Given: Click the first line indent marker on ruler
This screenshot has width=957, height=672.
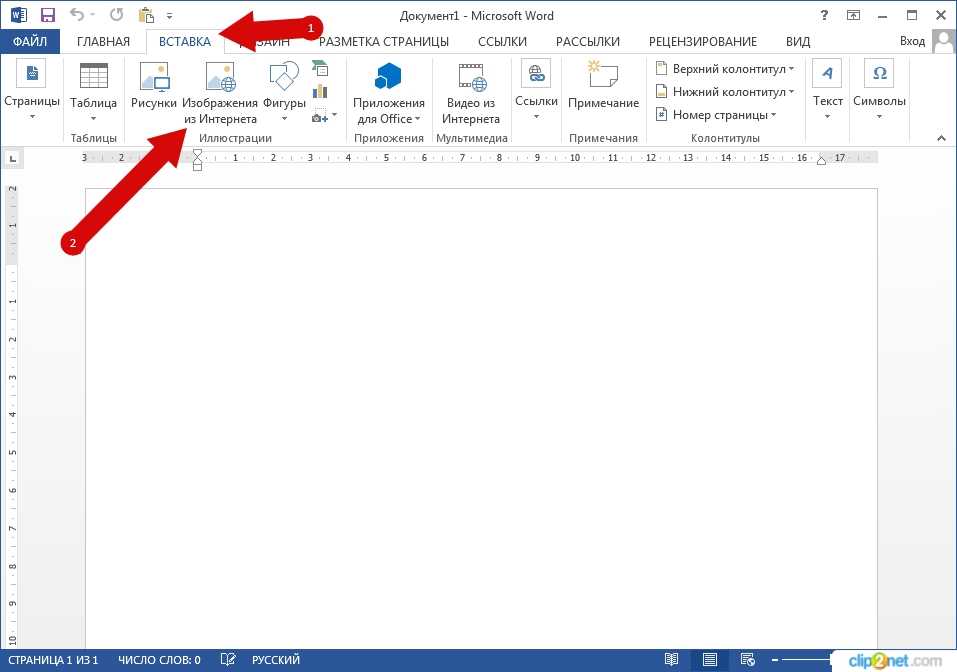Looking at the screenshot, I should [x=197, y=153].
